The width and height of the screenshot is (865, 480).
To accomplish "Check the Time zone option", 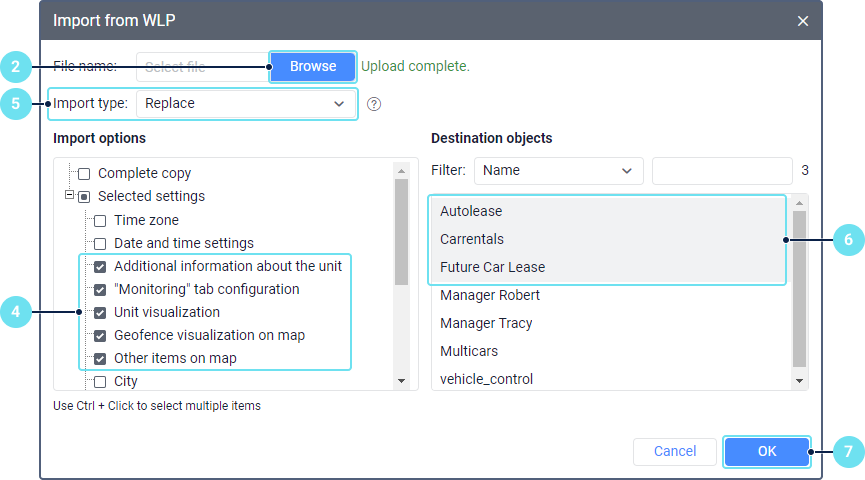I will click(x=100, y=220).
